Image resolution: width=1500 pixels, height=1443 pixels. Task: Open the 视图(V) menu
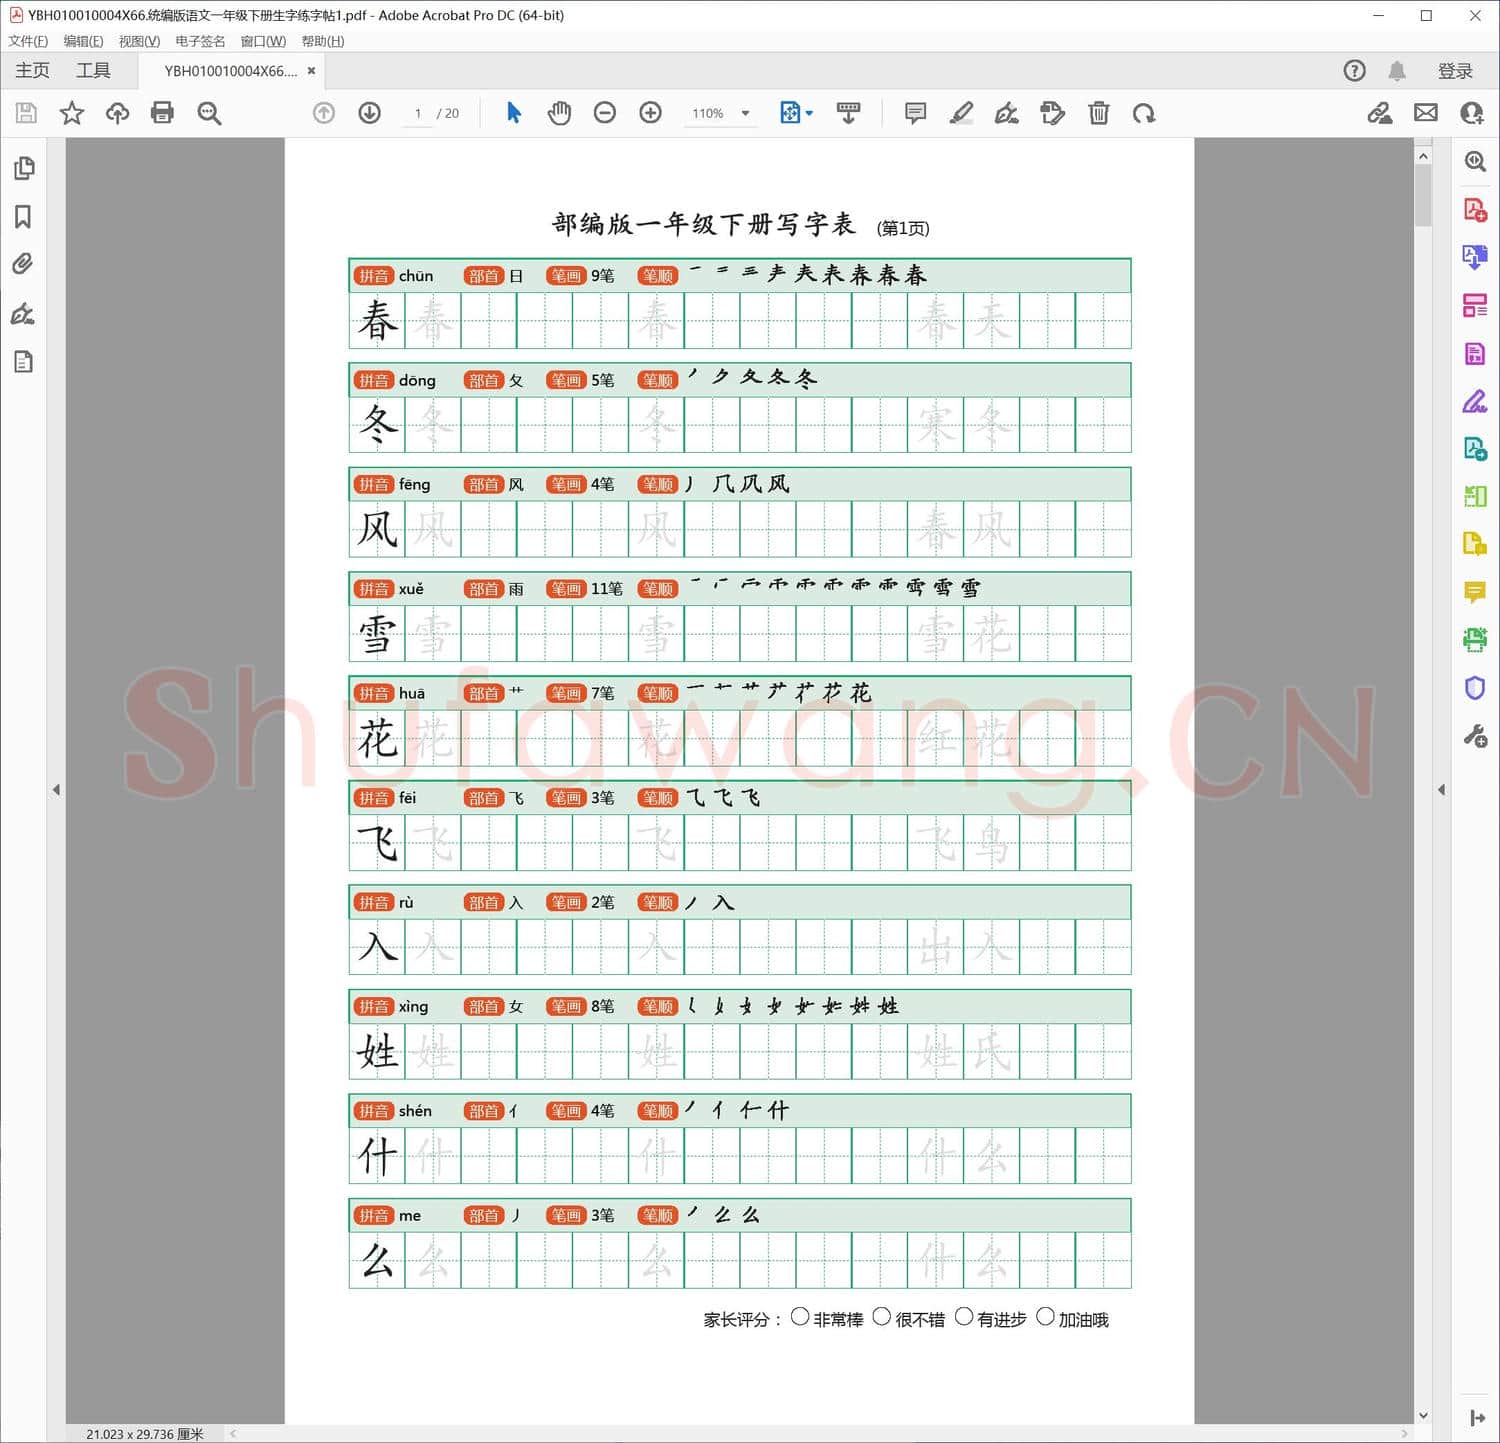(139, 41)
